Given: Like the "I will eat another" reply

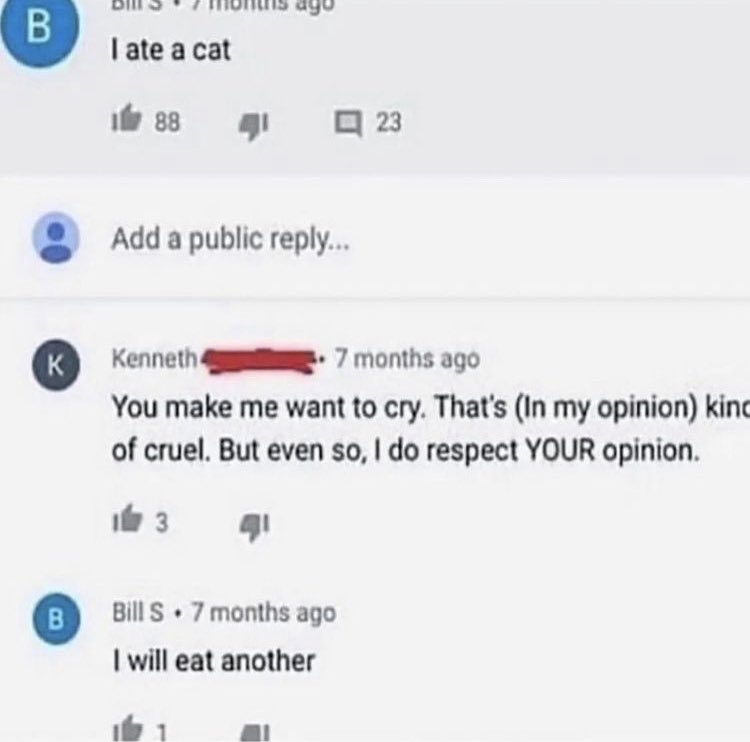Looking at the screenshot, I should pos(127,729).
